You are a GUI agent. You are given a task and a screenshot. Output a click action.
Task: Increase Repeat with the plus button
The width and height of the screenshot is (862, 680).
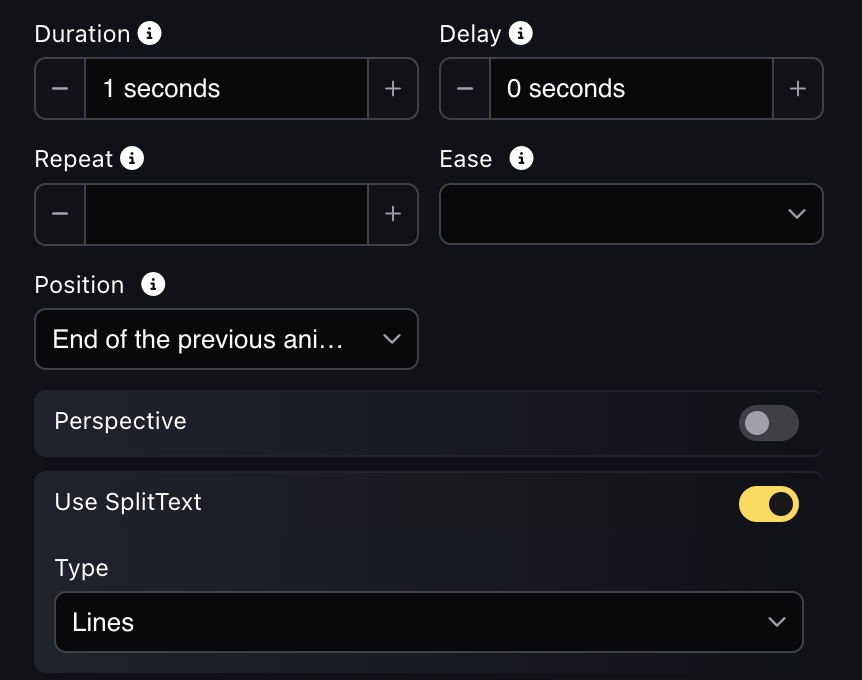pyautogui.click(x=393, y=214)
